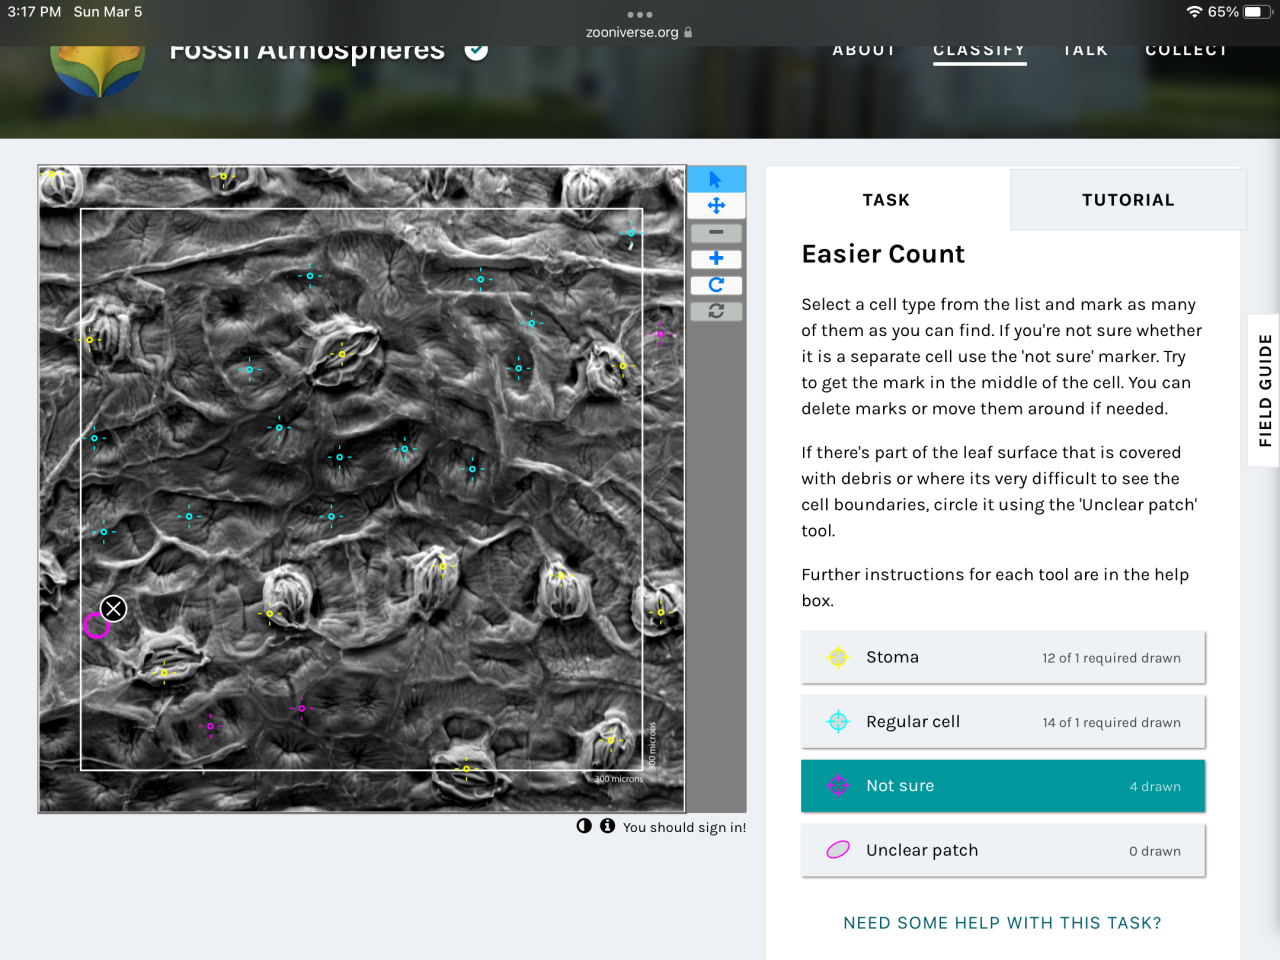Open the CLASSIFY page

979,50
